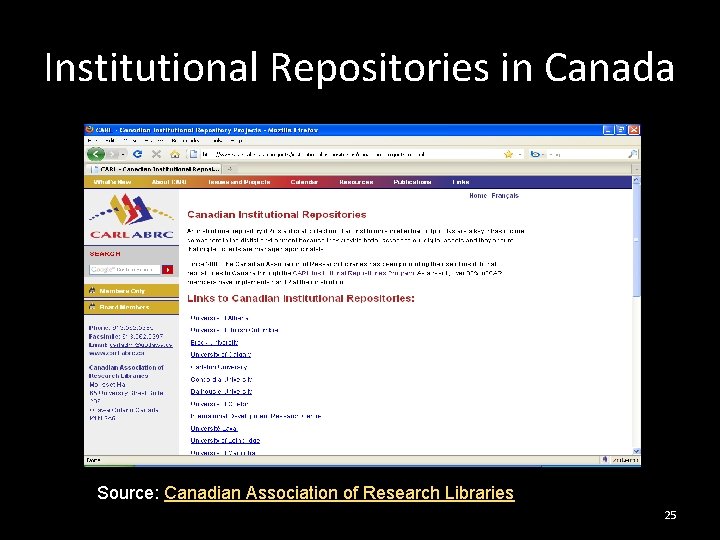The width and height of the screenshot is (720, 540).
Task: Click the scroll-down arrow of the page scrollbar
Action: [636, 451]
